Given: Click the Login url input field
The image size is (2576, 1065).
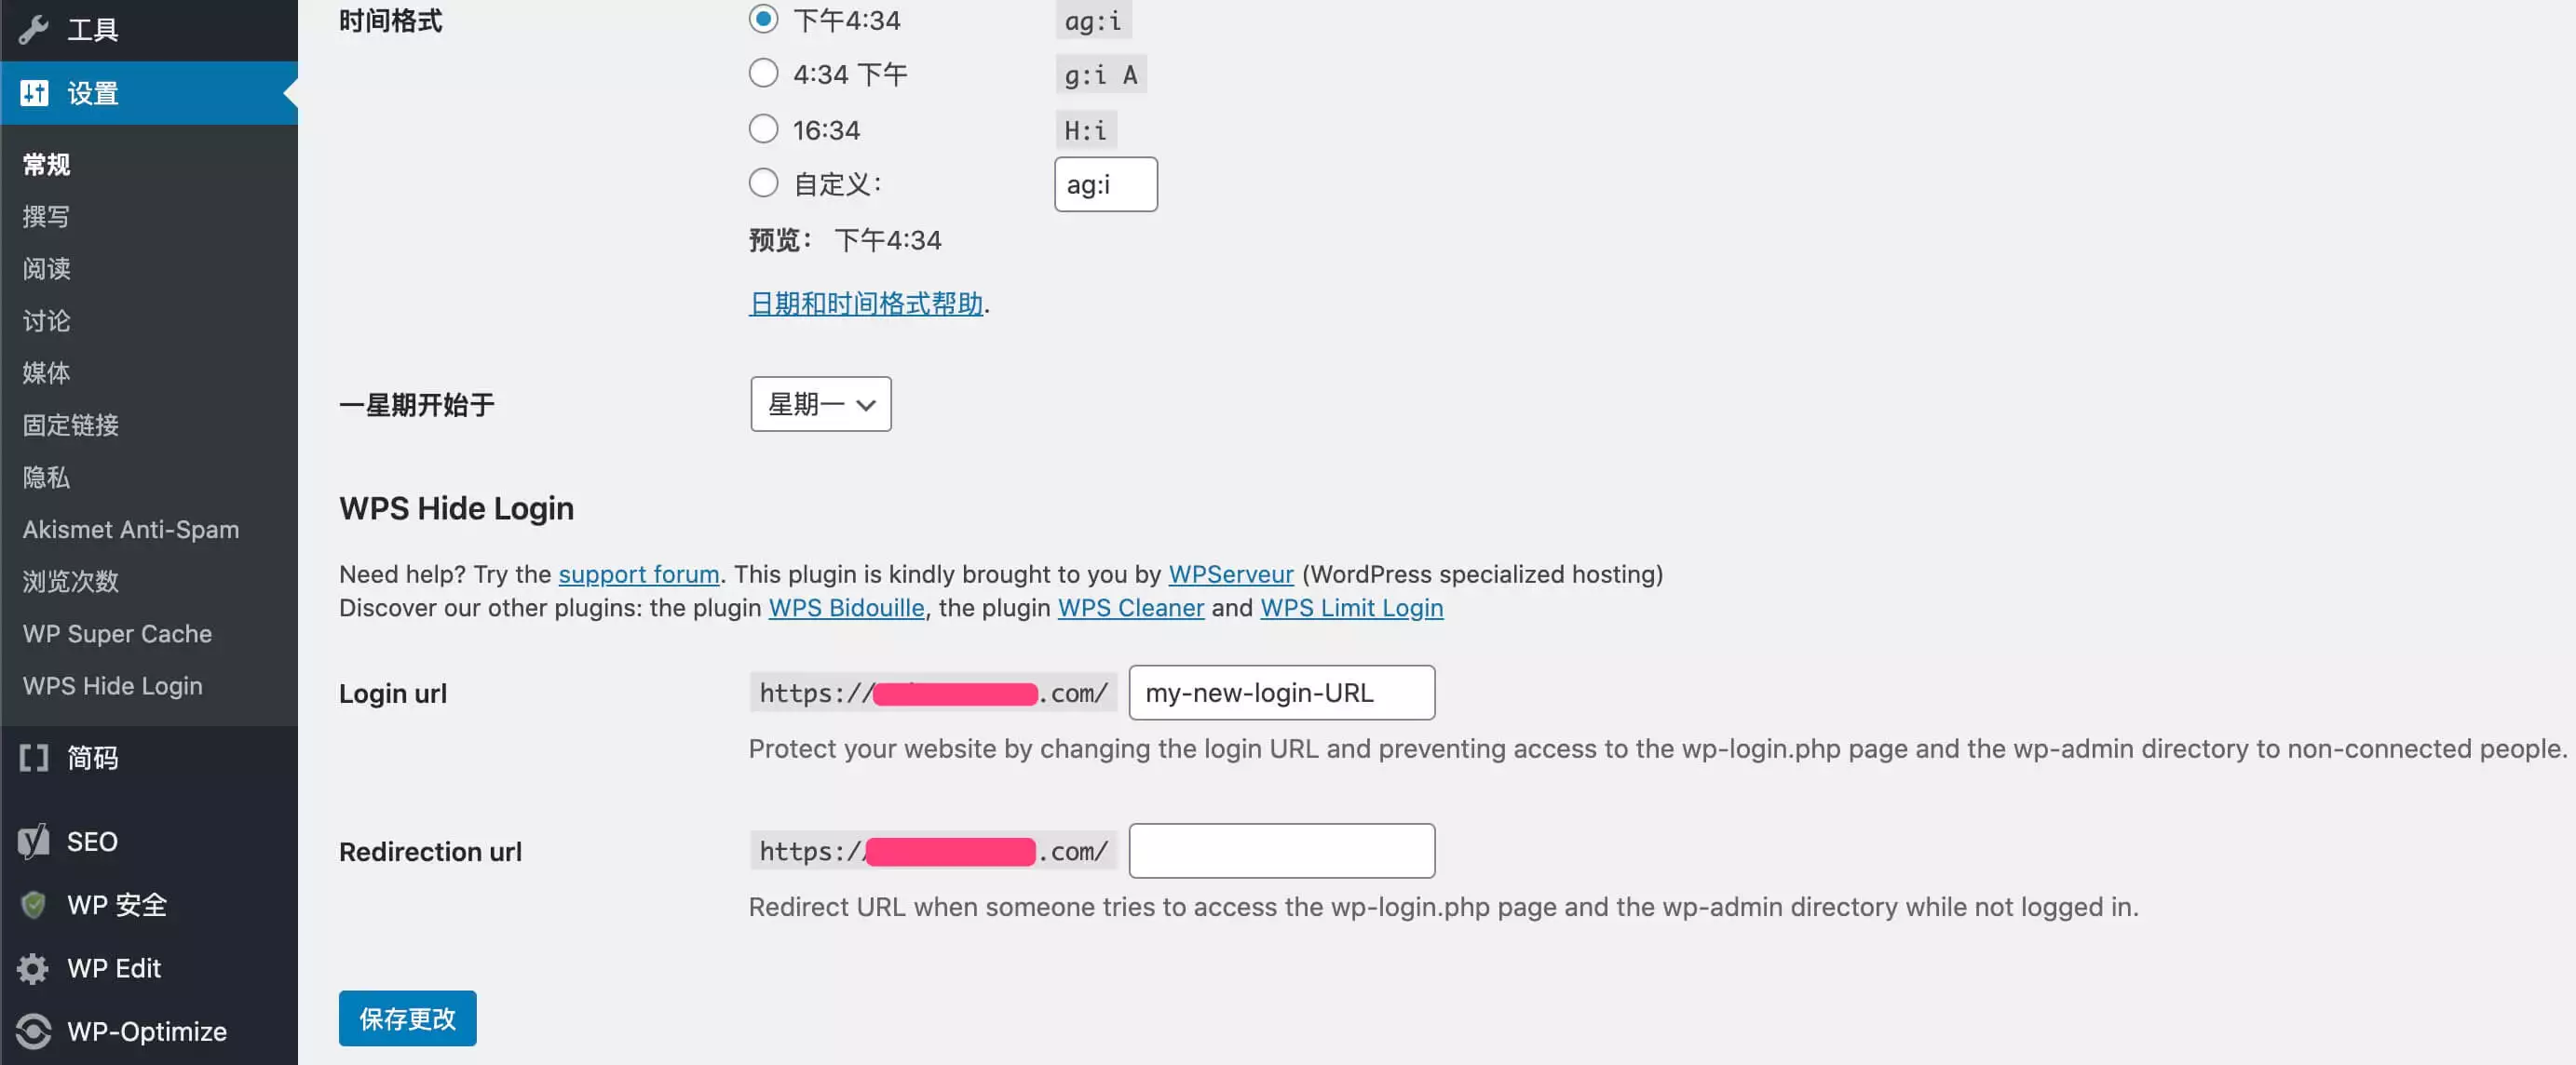Looking at the screenshot, I should point(1281,691).
